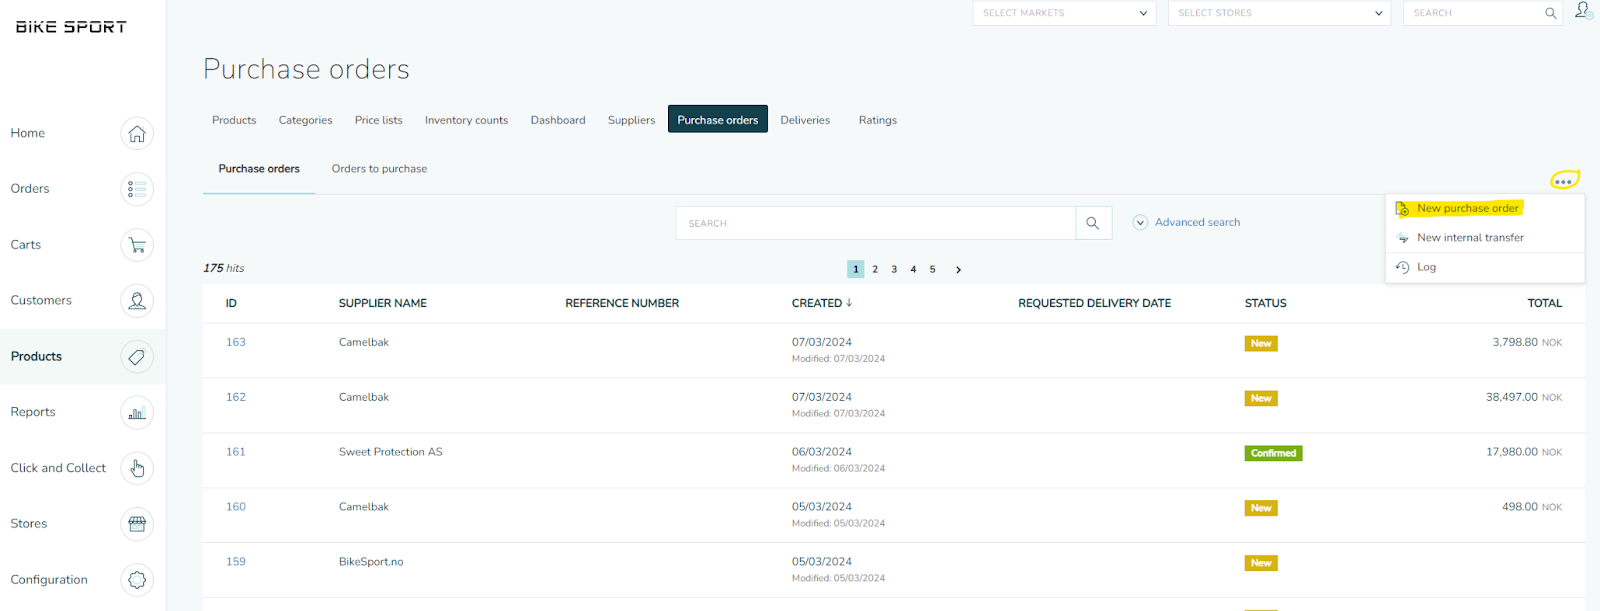Select the Purchase orders sub-tab
1600x611 pixels.
259,169
